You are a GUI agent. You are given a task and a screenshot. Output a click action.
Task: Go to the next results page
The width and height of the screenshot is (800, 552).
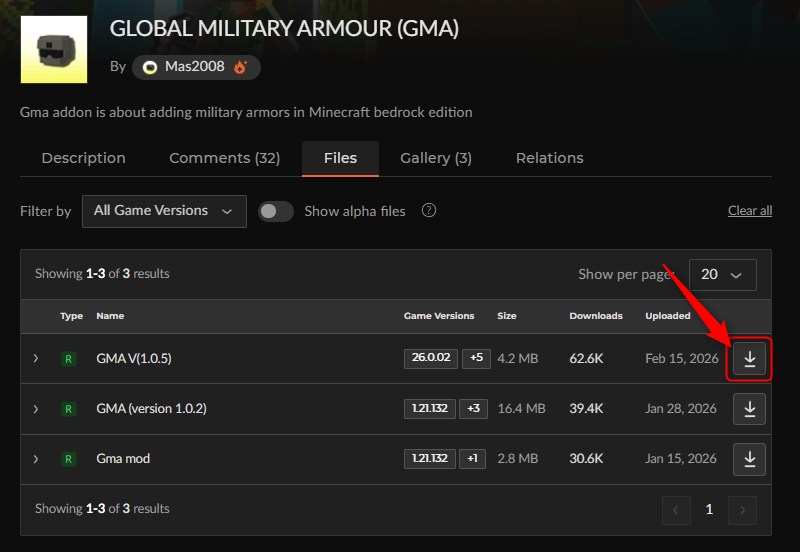point(742,510)
